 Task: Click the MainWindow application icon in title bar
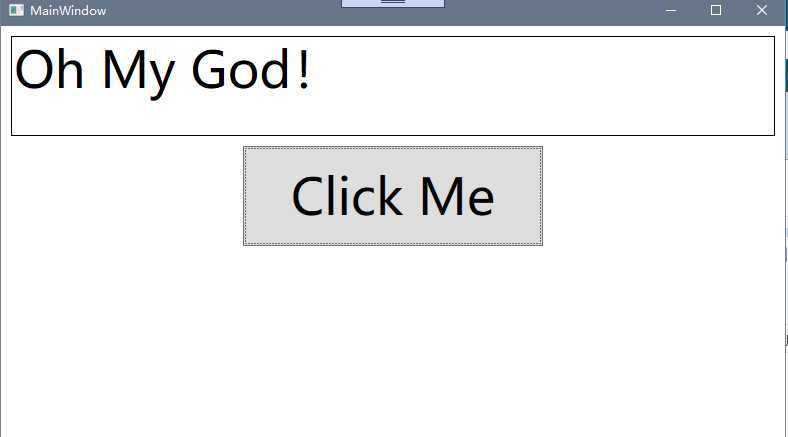tap(16, 10)
